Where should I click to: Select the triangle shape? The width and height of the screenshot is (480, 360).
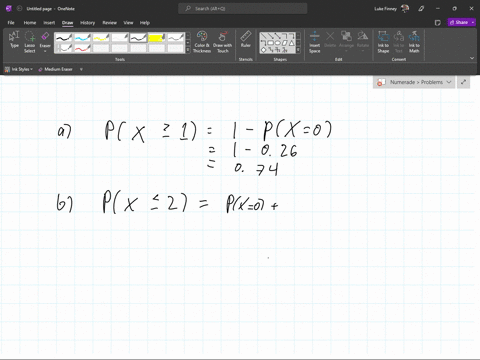292,43
